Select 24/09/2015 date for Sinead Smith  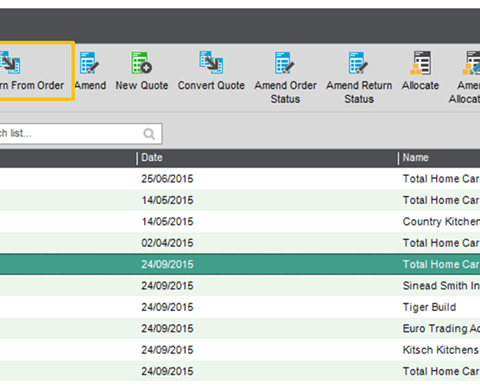pos(167,286)
